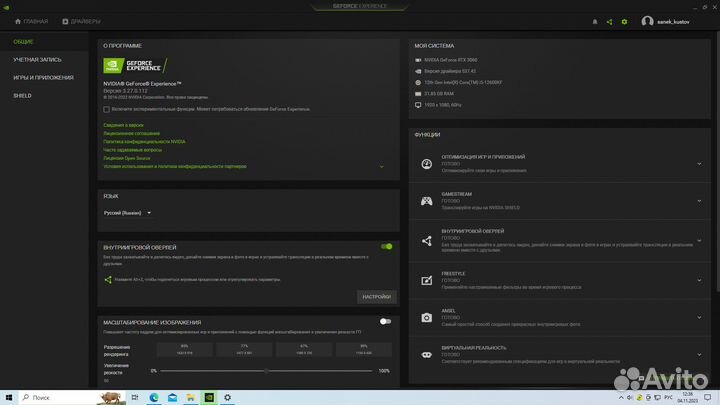Click the green share icon in top bar
The height and width of the screenshot is (405, 720).
(609, 22)
